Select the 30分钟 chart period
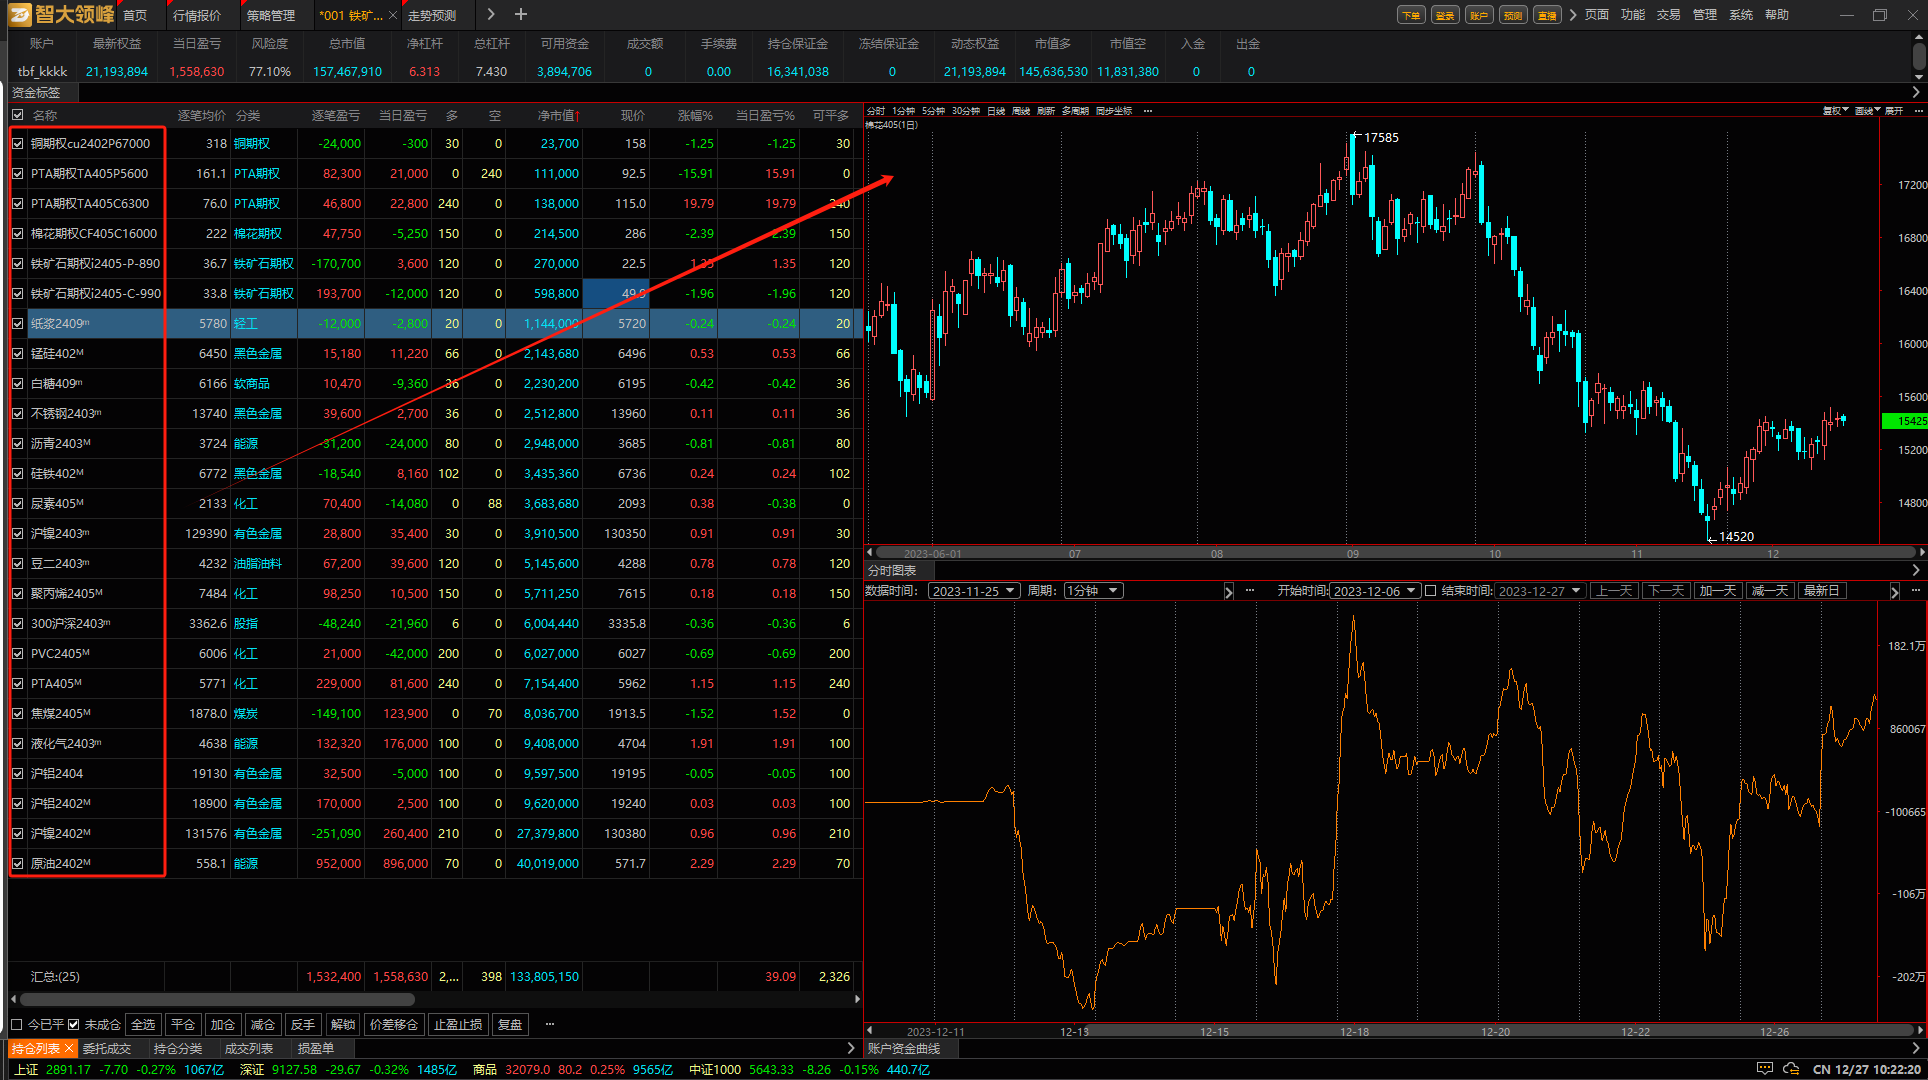 (x=966, y=111)
